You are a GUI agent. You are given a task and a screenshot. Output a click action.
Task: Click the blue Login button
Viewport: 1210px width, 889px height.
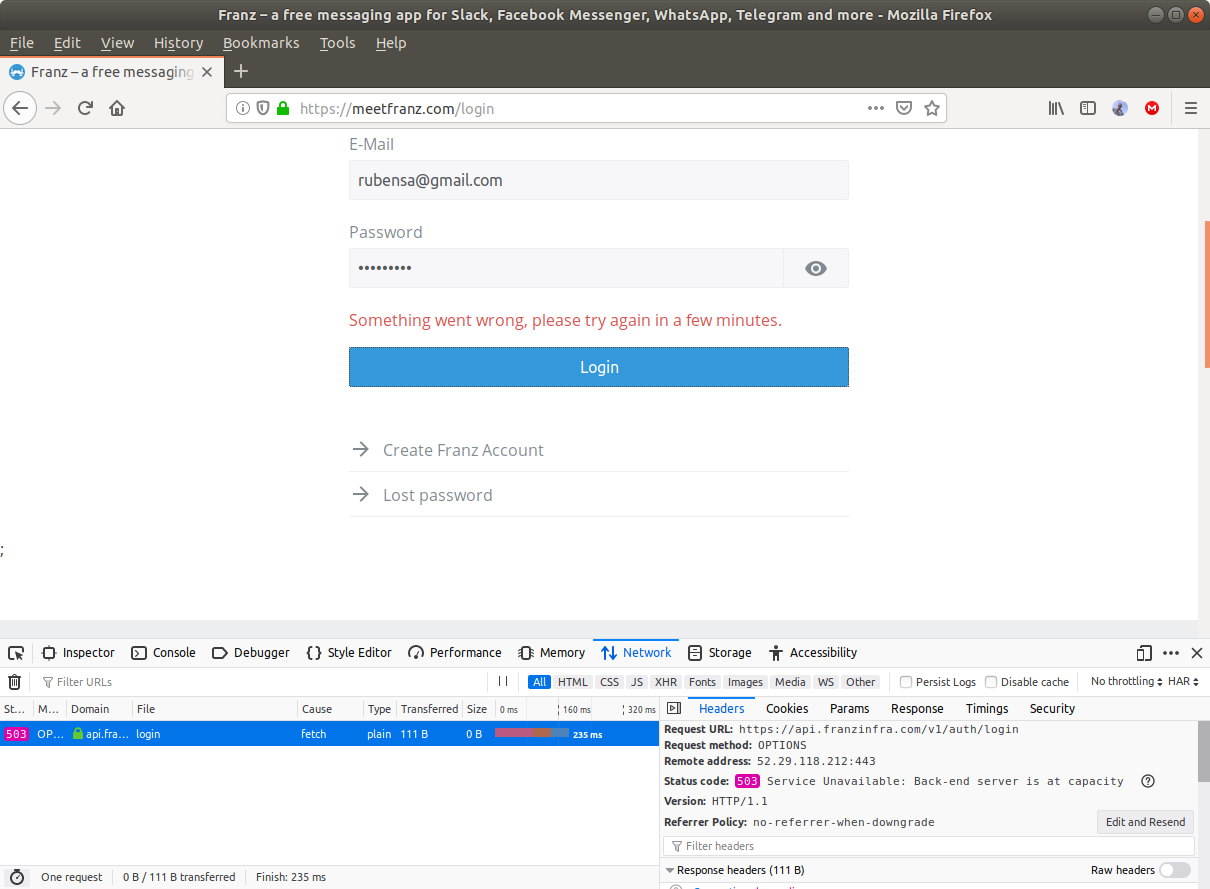pyautogui.click(x=599, y=367)
